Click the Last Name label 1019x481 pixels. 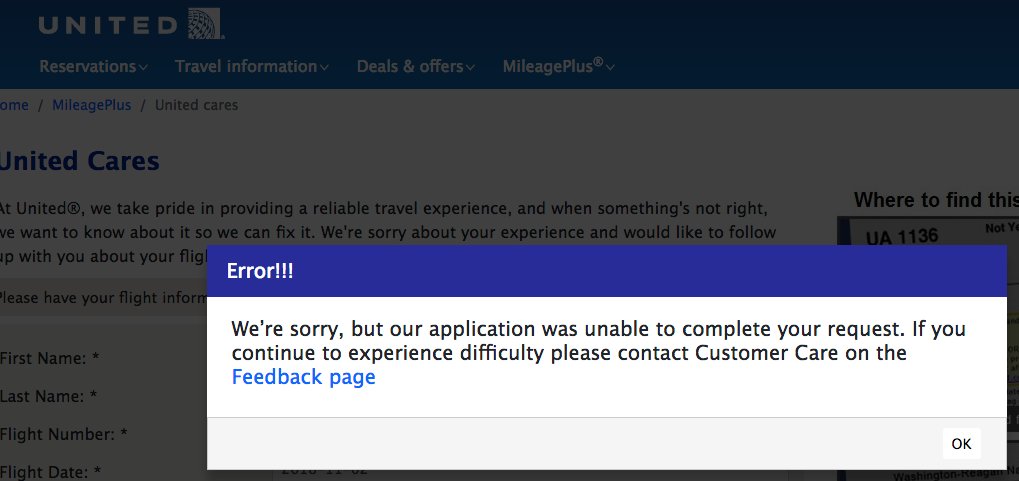[49, 396]
